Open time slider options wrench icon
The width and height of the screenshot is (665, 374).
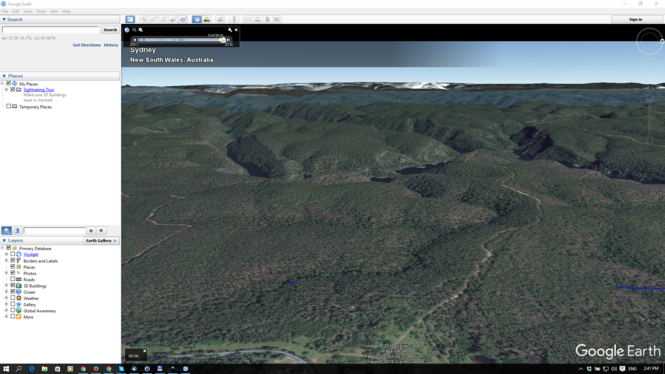pyautogui.click(x=230, y=30)
